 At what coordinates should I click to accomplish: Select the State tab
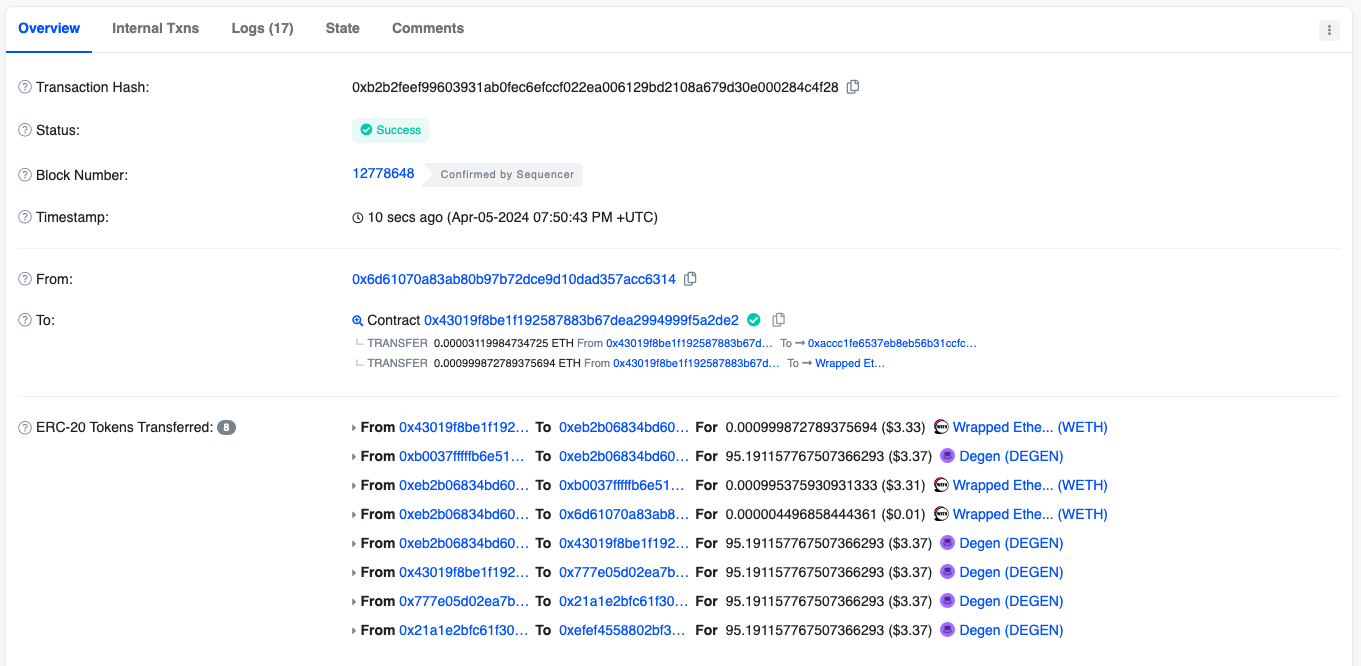(342, 28)
